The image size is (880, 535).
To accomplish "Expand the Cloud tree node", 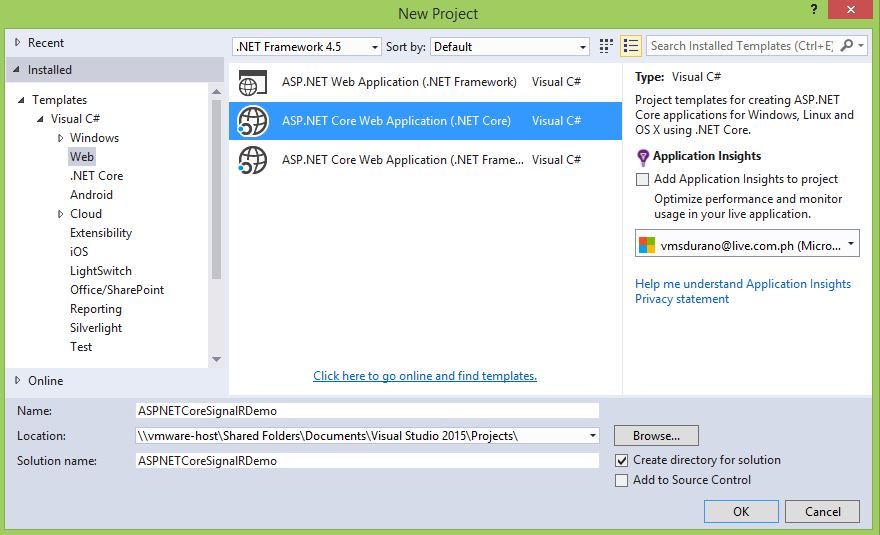I will [60, 214].
